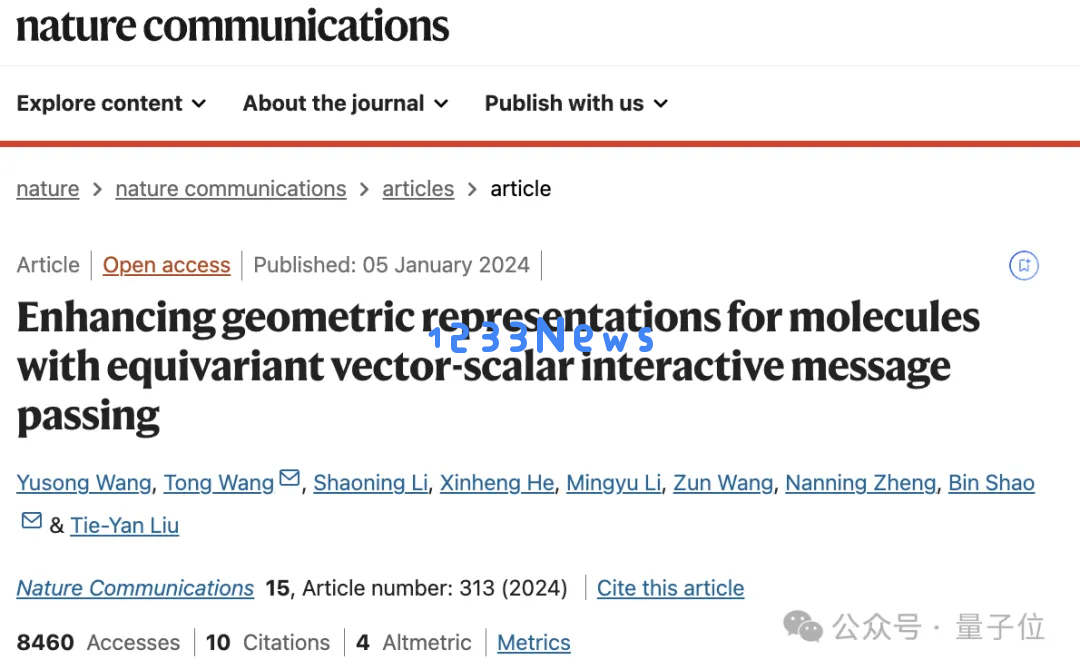Open the About the journal menu
The width and height of the screenshot is (1080, 670).
(x=346, y=103)
